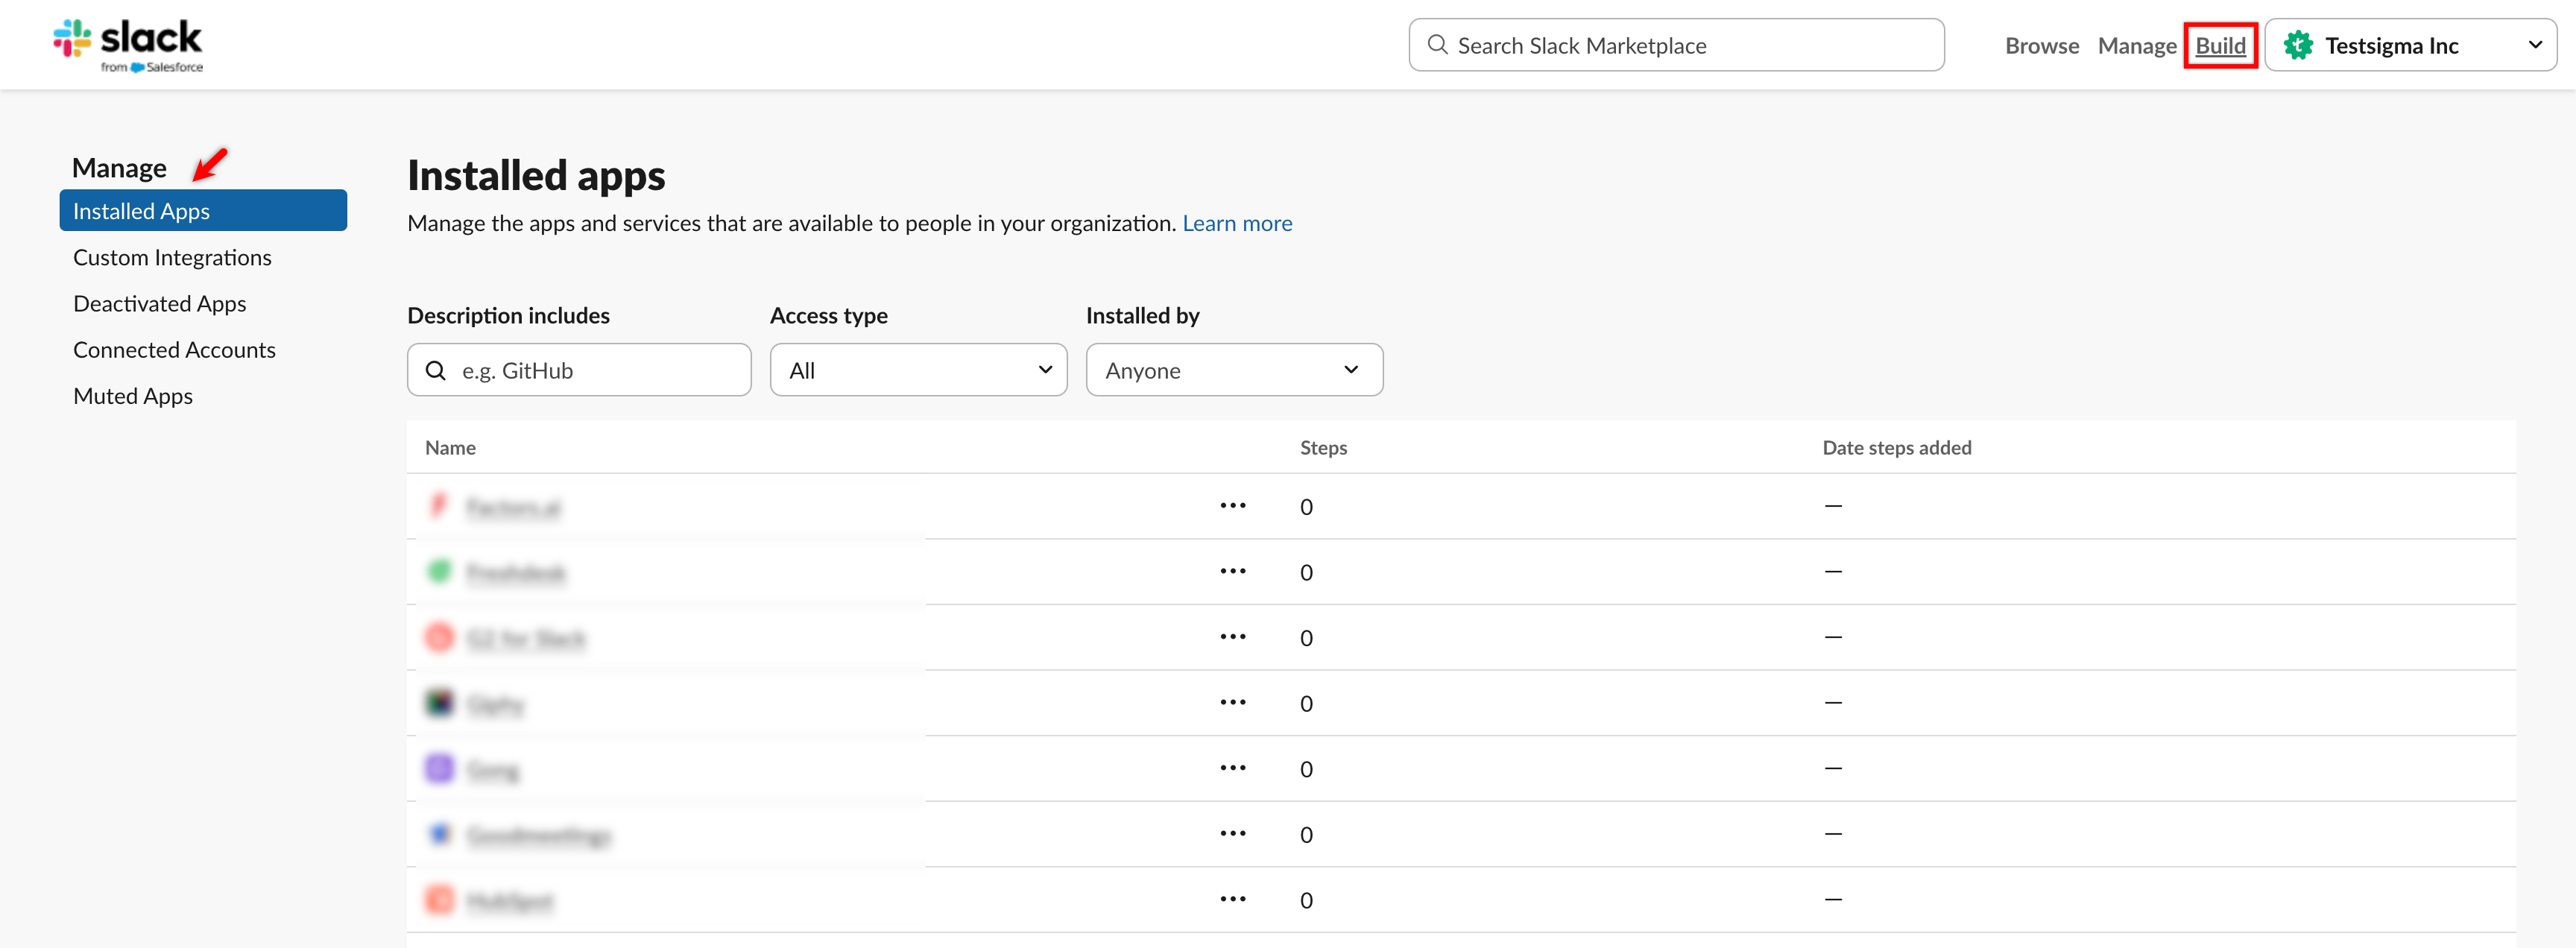This screenshot has height=948, width=2576.
Task: Open the Build tab in top navigation
Action: (x=2219, y=45)
